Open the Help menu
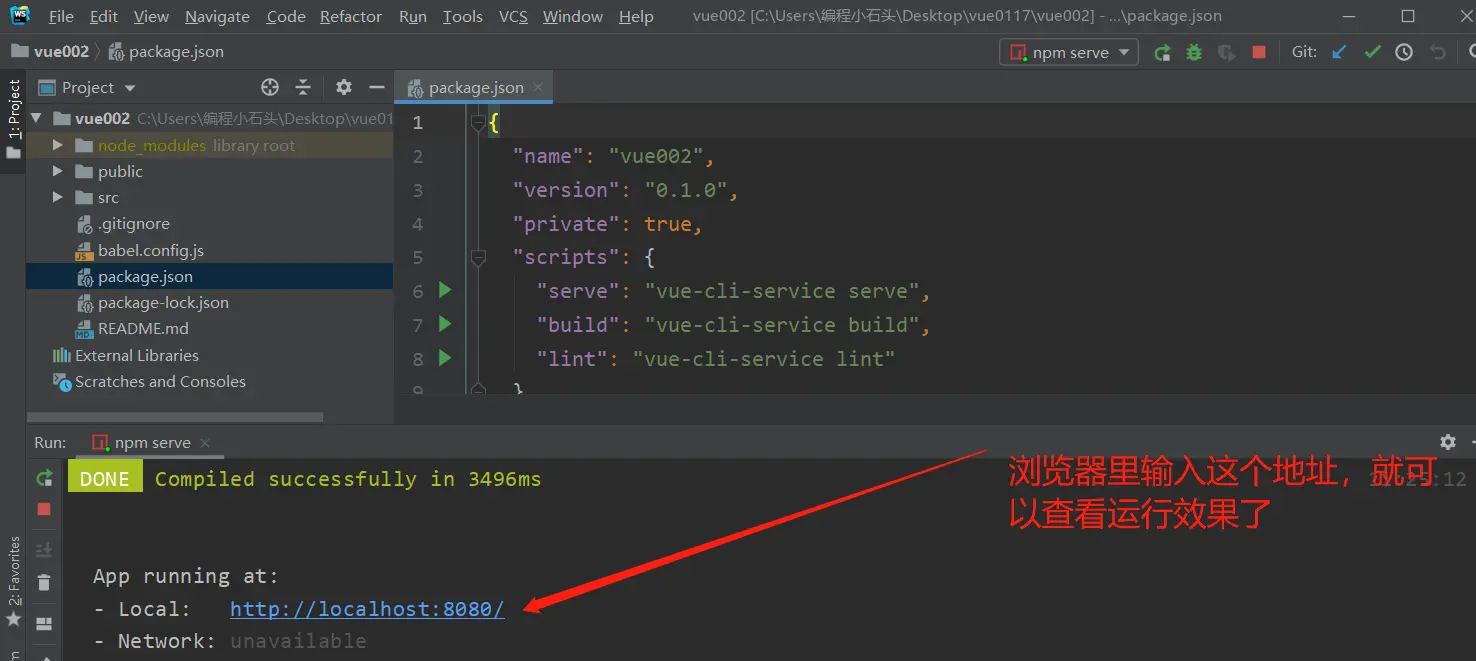This screenshot has width=1476, height=661. [x=636, y=16]
